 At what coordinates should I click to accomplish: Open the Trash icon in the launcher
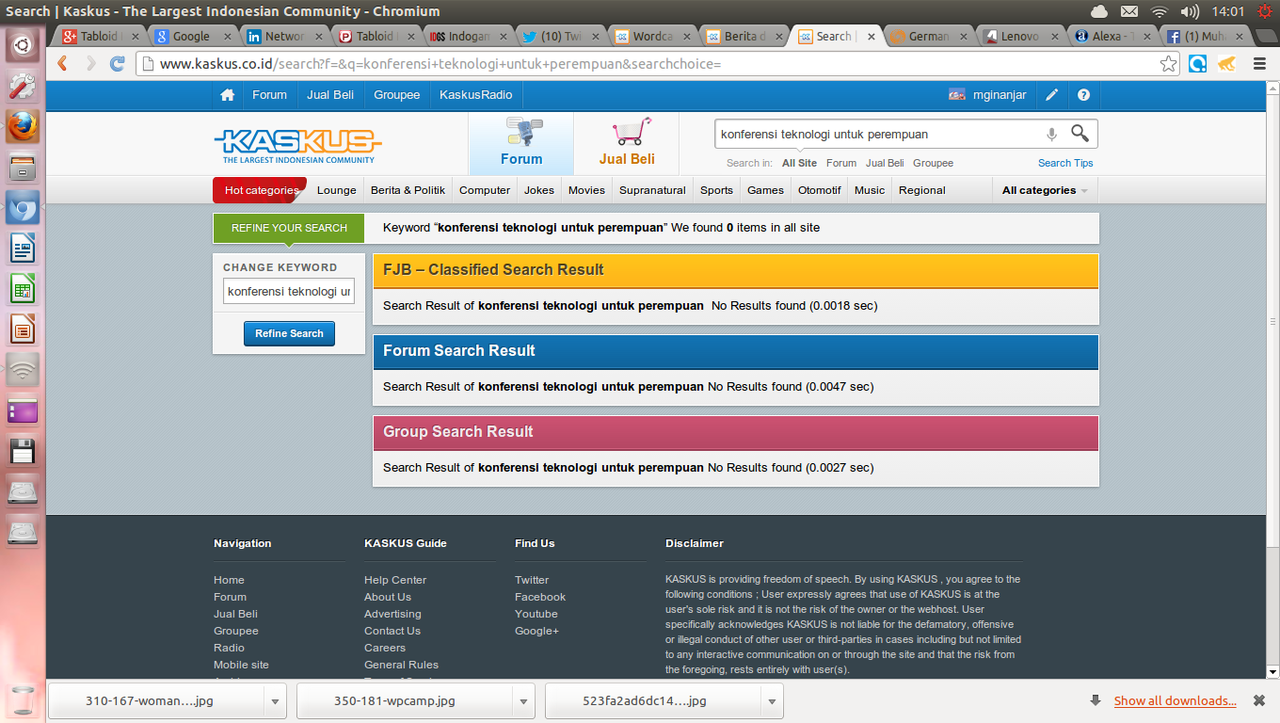click(x=23, y=698)
